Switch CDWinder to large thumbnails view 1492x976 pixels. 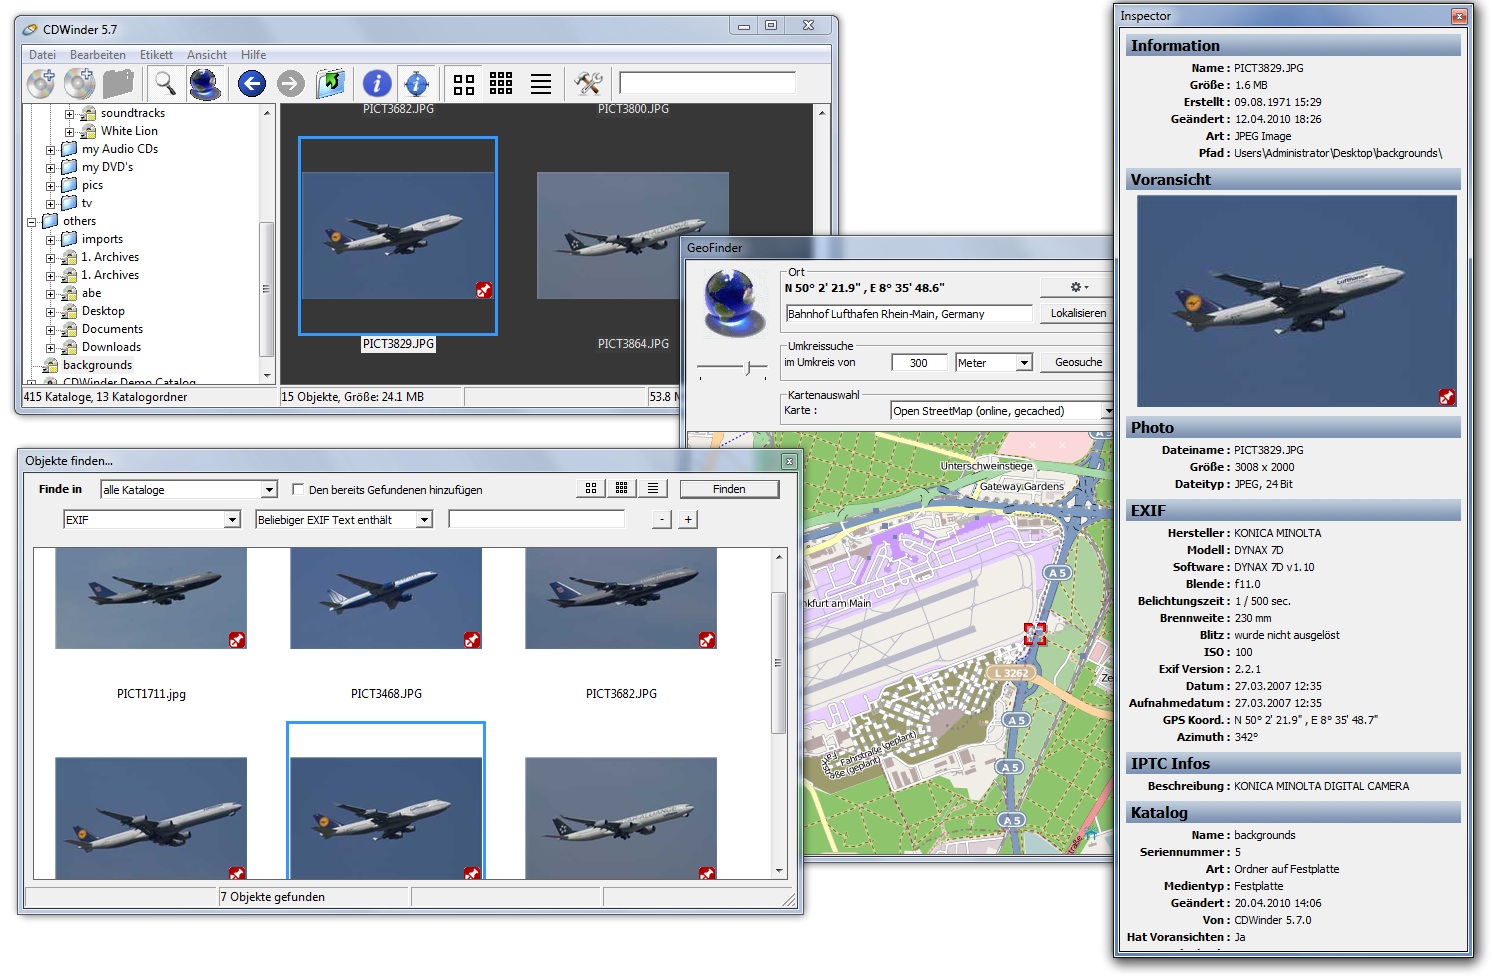click(464, 84)
